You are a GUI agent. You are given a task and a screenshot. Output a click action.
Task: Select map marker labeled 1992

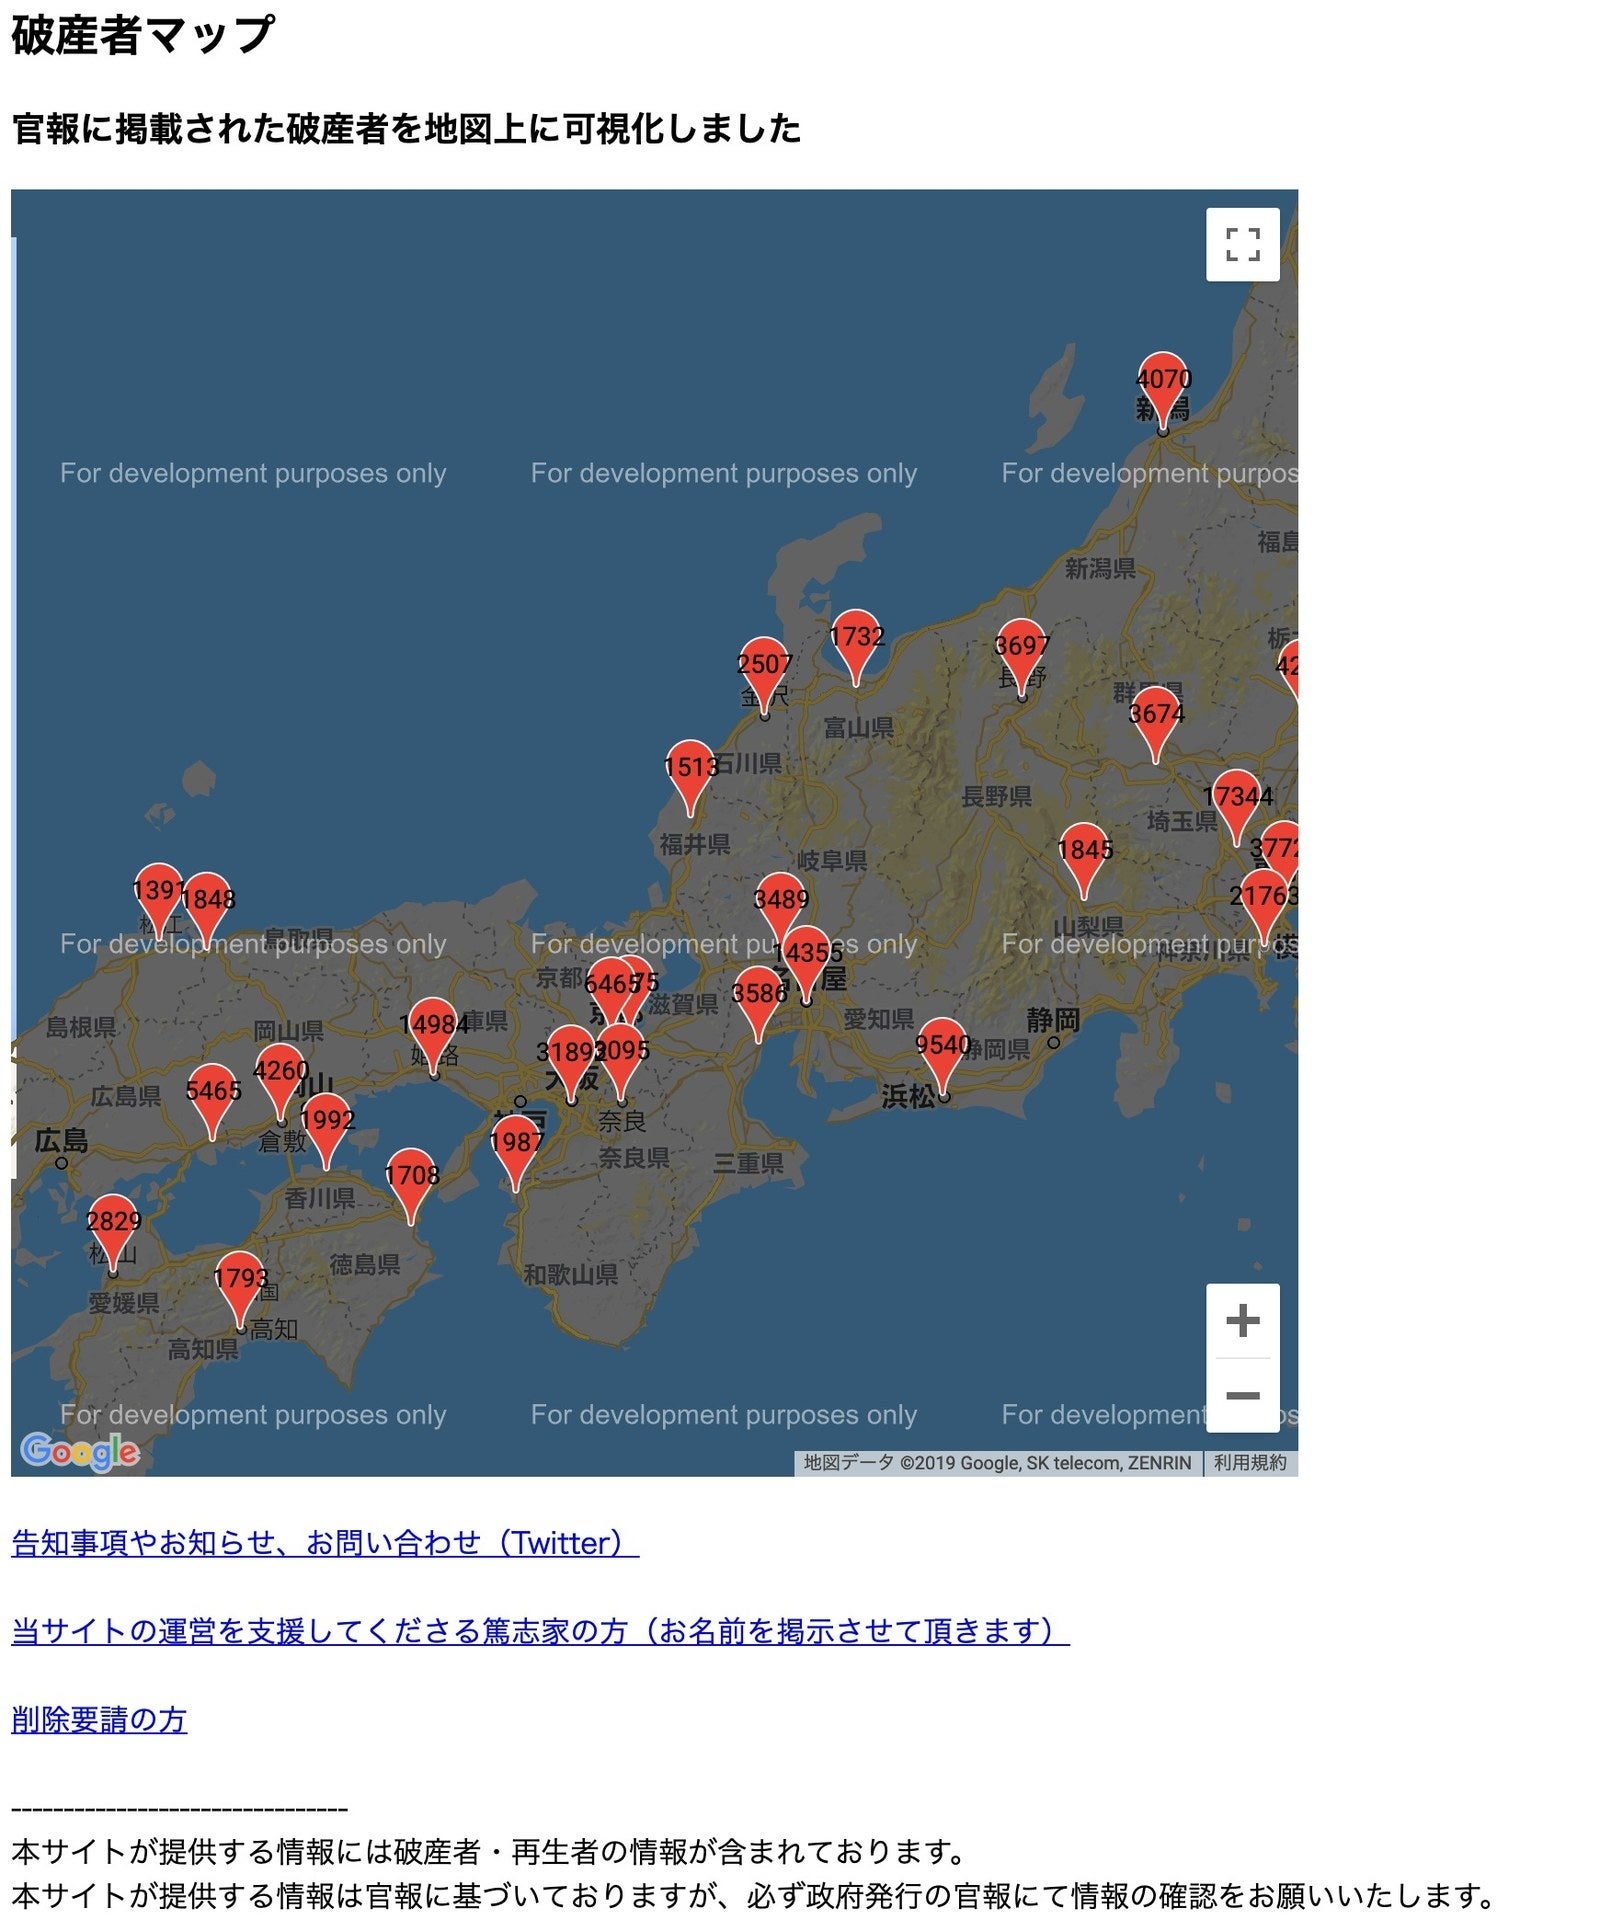pyautogui.click(x=326, y=1131)
